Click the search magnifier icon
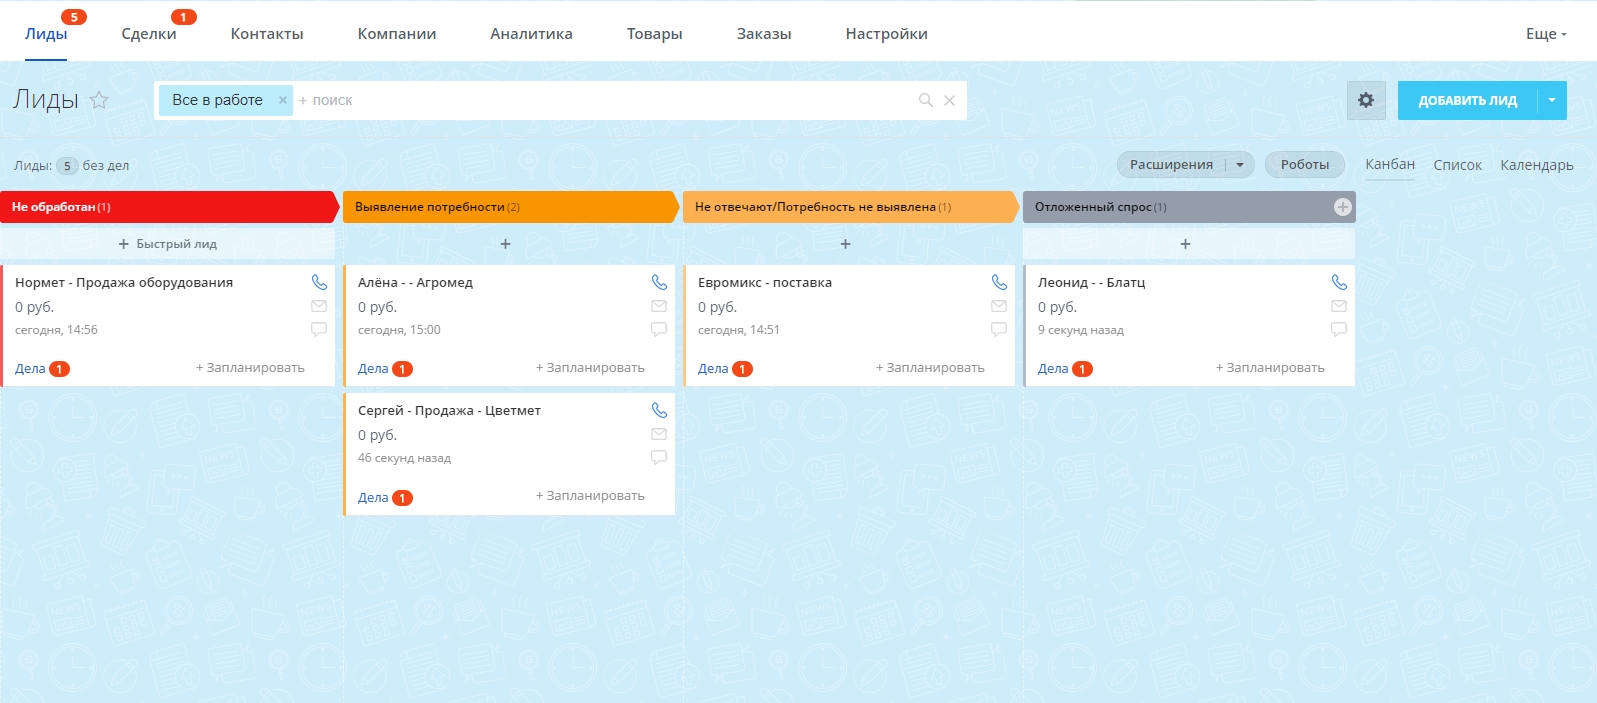 click(x=926, y=100)
